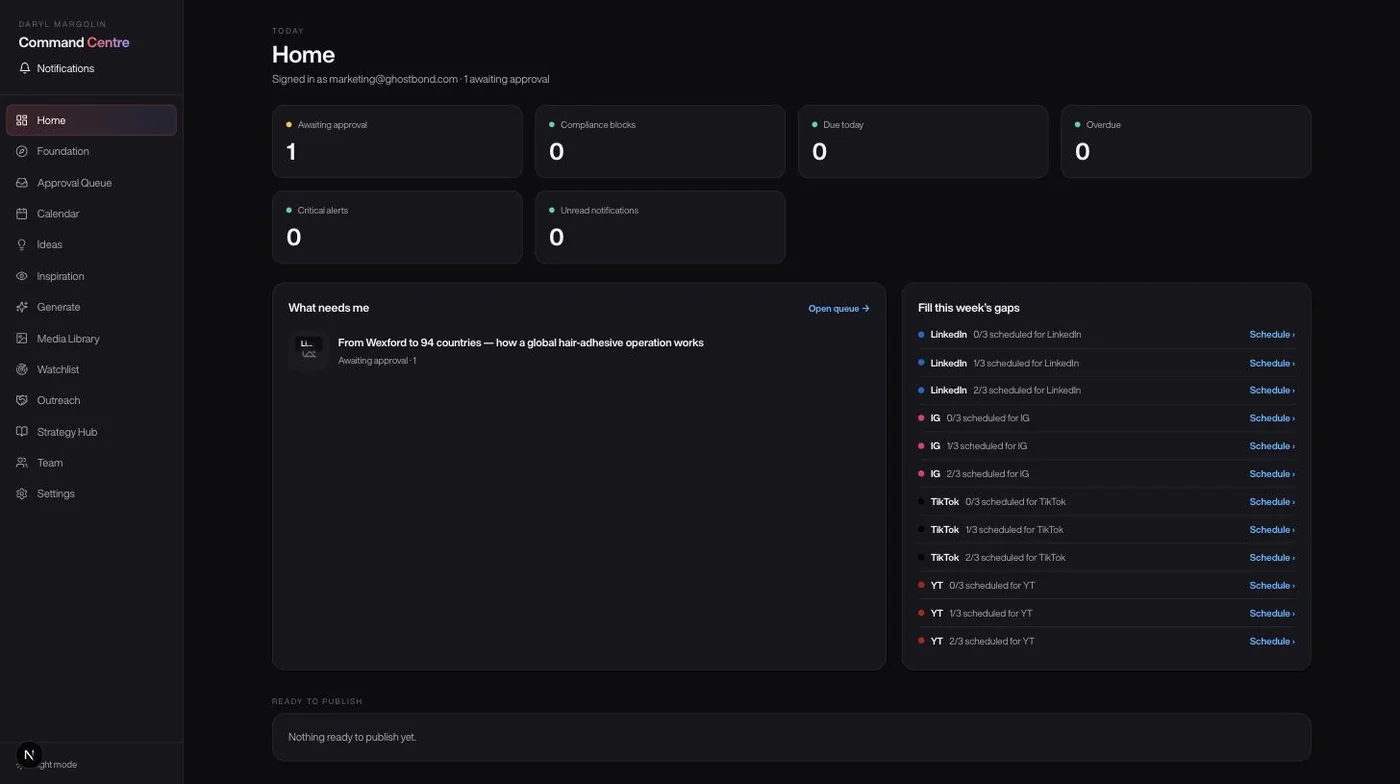
Task: Open the Awaiting approval stat card
Action: [397, 142]
